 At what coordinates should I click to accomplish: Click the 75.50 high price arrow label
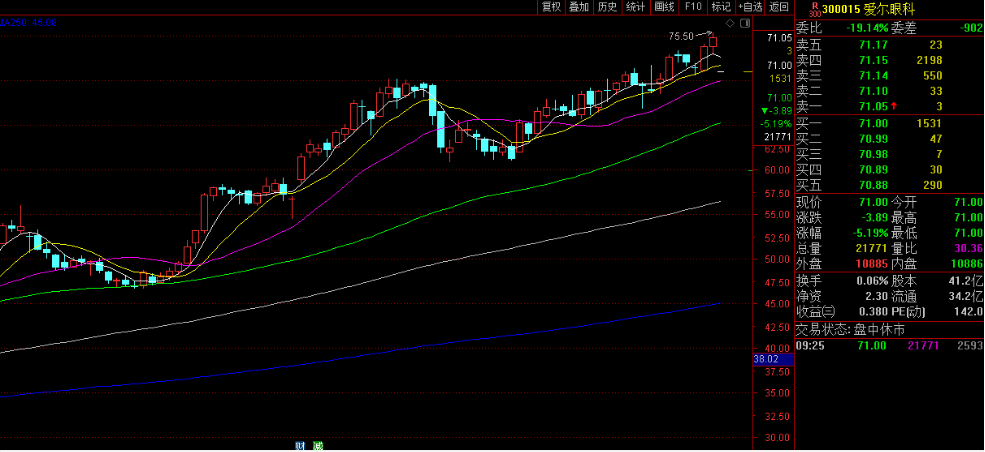click(x=682, y=36)
